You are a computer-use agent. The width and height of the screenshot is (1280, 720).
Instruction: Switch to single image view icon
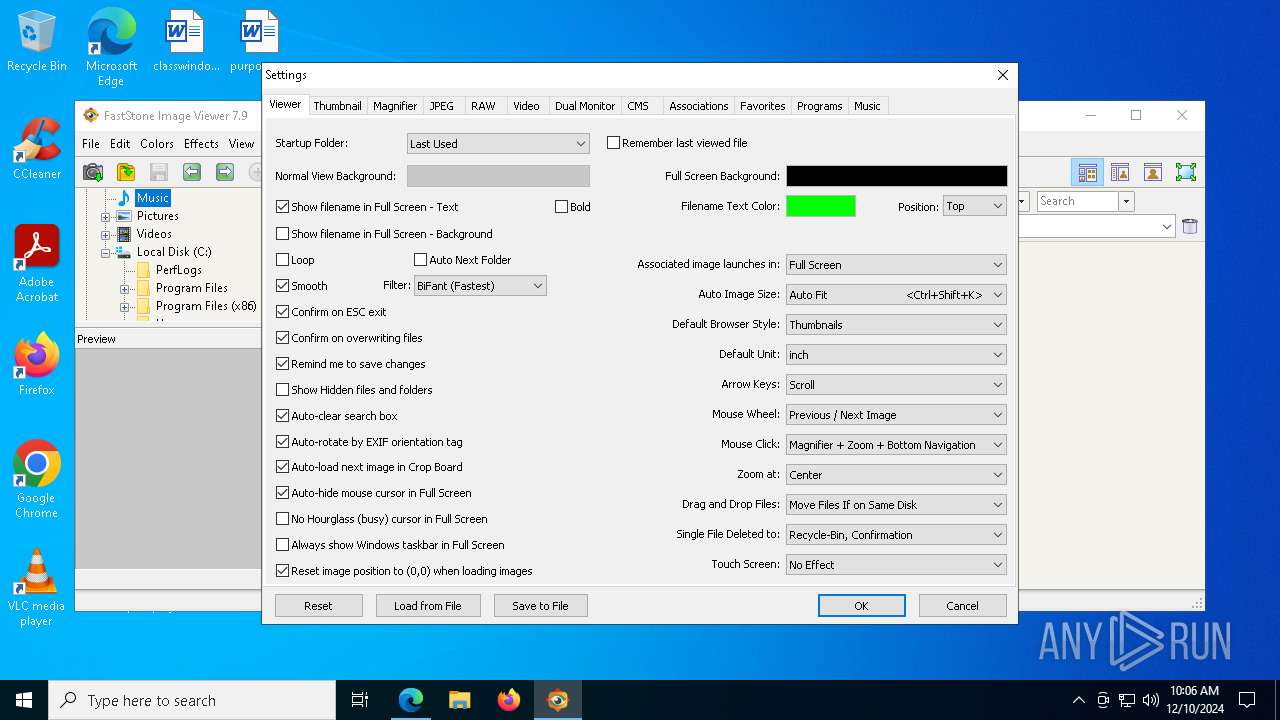[1153, 172]
